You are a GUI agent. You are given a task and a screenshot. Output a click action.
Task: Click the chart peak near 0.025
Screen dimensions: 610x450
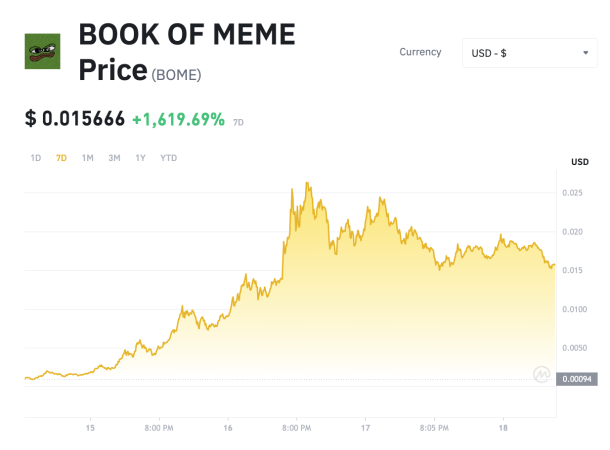[306, 184]
